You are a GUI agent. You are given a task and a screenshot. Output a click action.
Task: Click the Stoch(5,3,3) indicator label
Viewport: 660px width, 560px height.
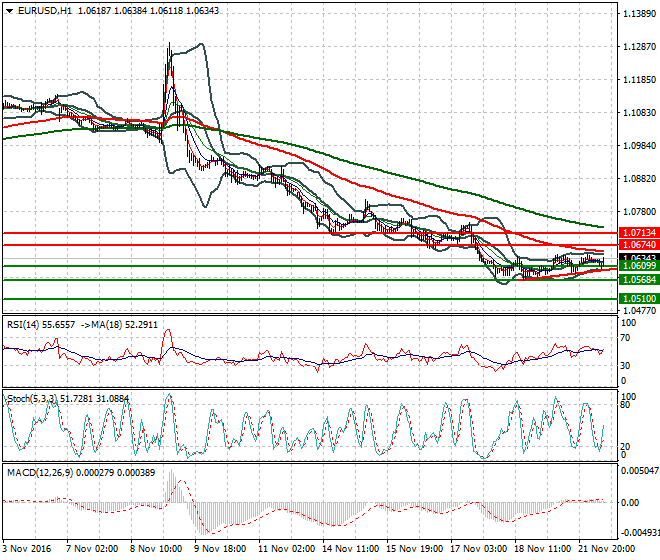[x=34, y=399]
